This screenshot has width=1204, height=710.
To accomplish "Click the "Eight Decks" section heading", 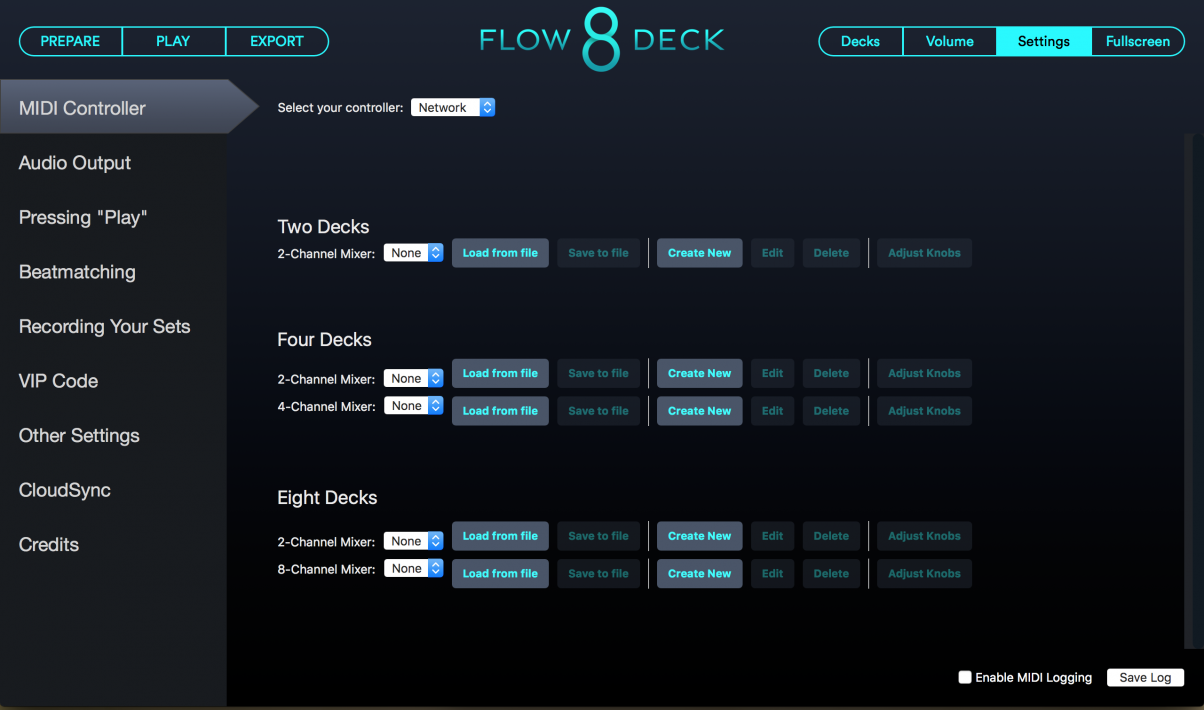I will point(327,498).
